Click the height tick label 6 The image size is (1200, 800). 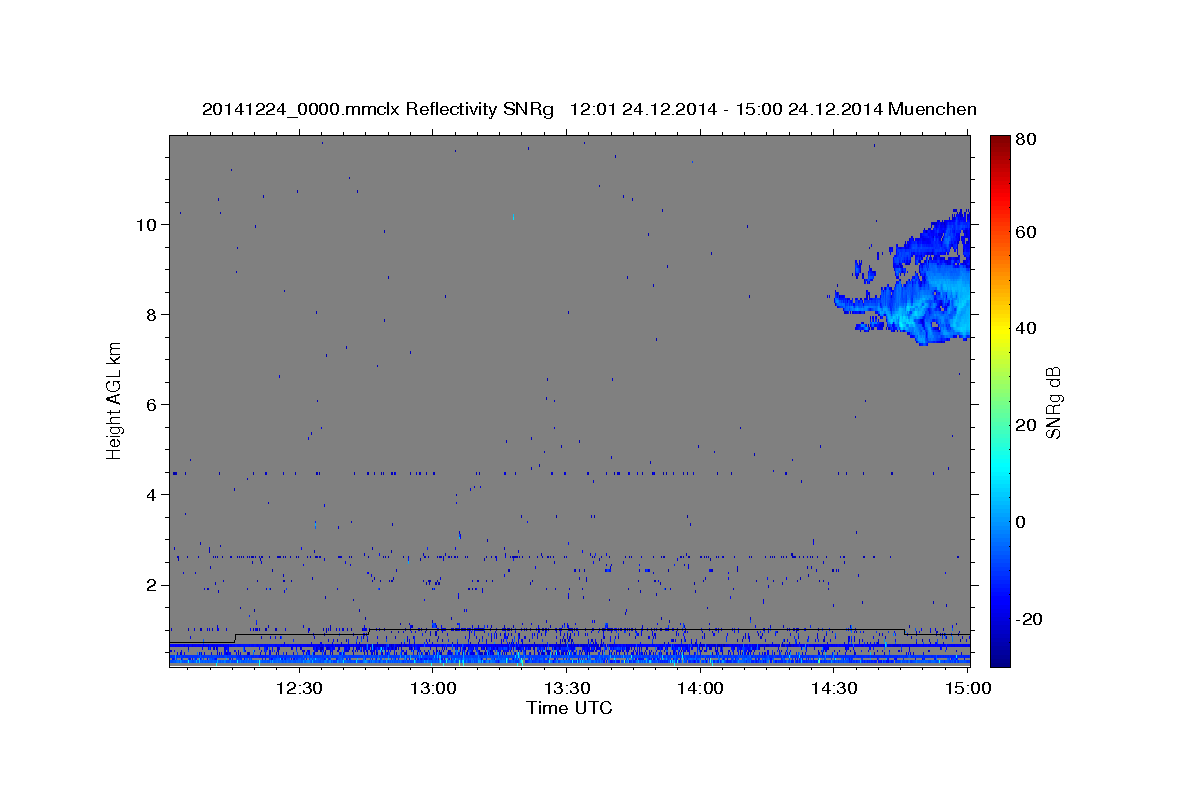(152, 405)
